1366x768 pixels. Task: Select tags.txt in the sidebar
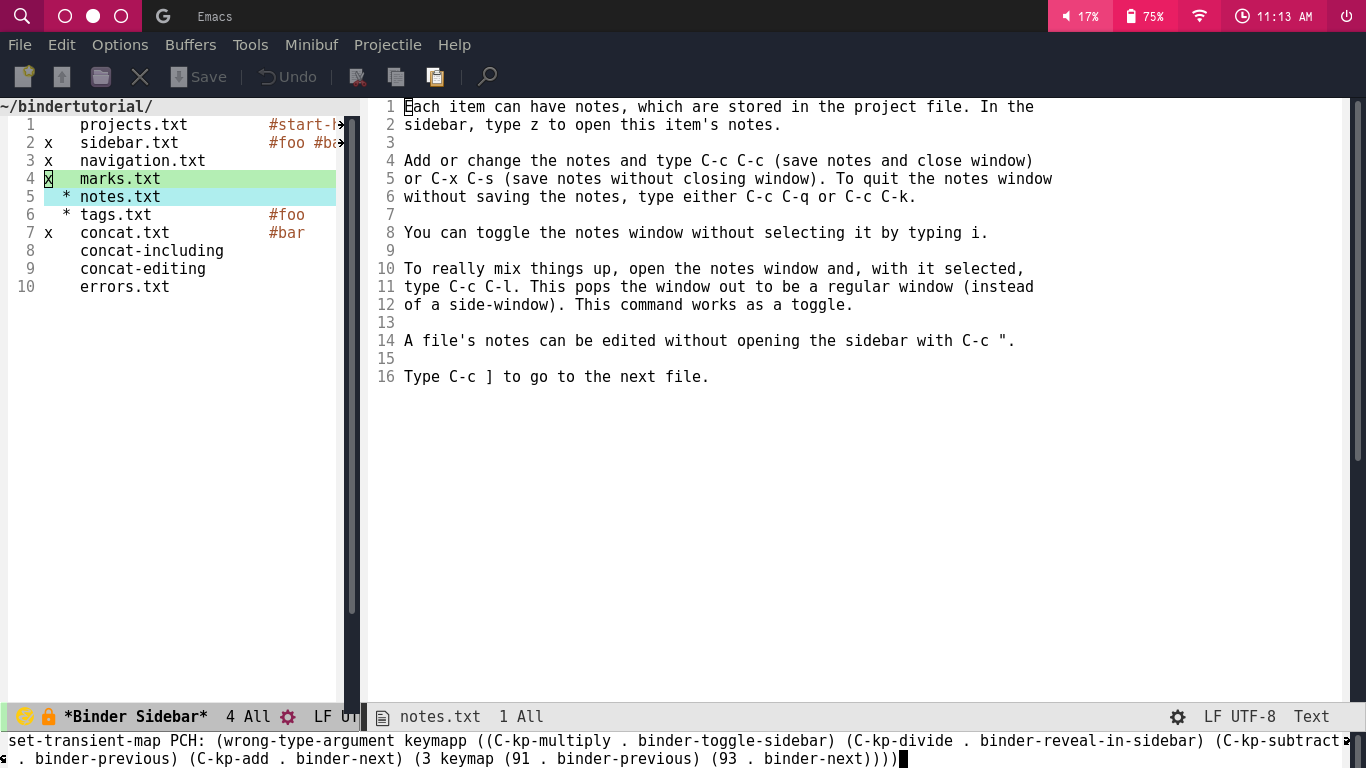(x=116, y=215)
